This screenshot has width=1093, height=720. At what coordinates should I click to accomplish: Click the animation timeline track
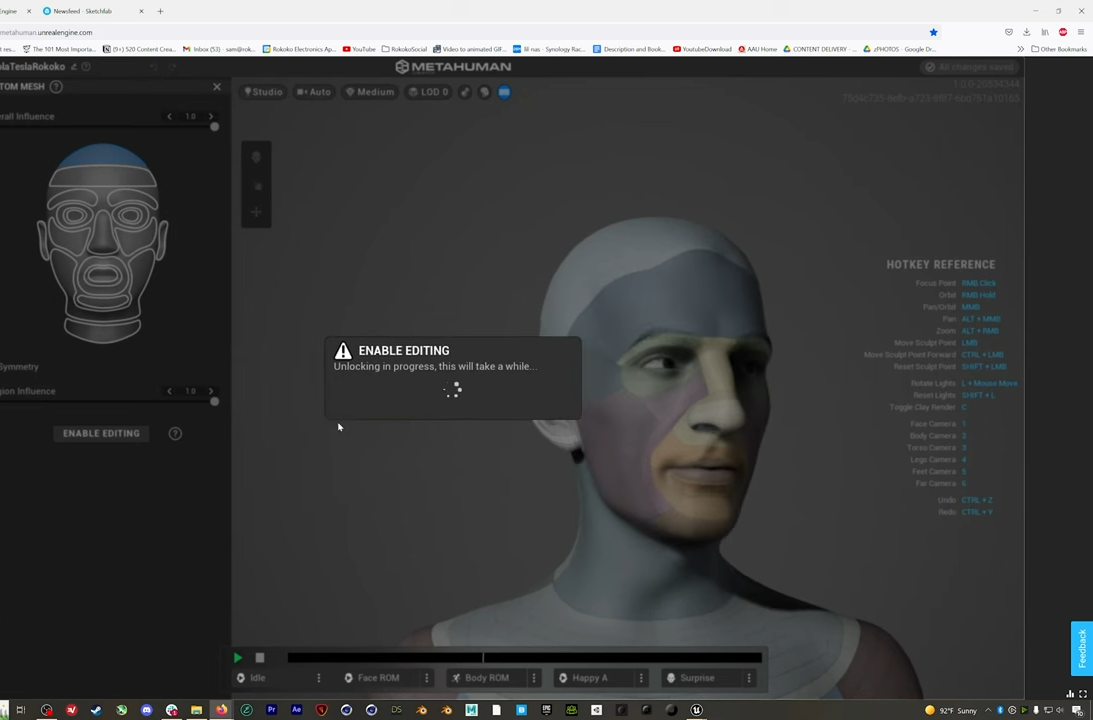pyautogui.click(x=524, y=657)
